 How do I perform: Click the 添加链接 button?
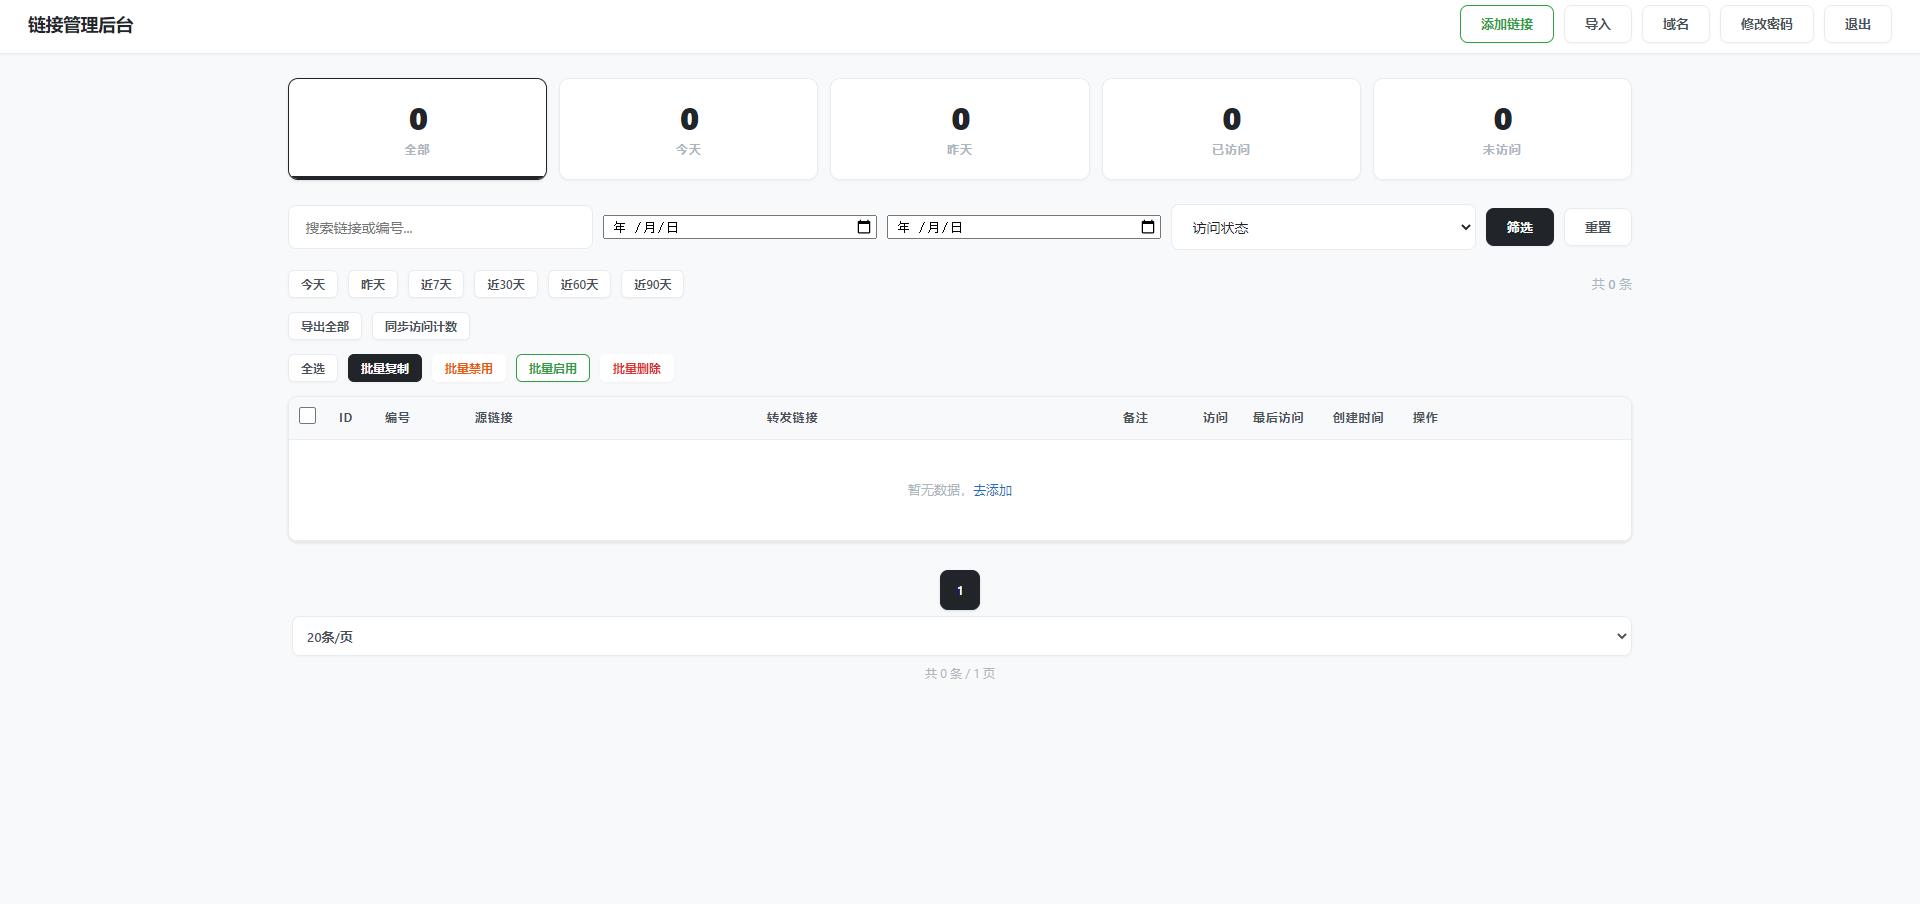tap(1506, 24)
